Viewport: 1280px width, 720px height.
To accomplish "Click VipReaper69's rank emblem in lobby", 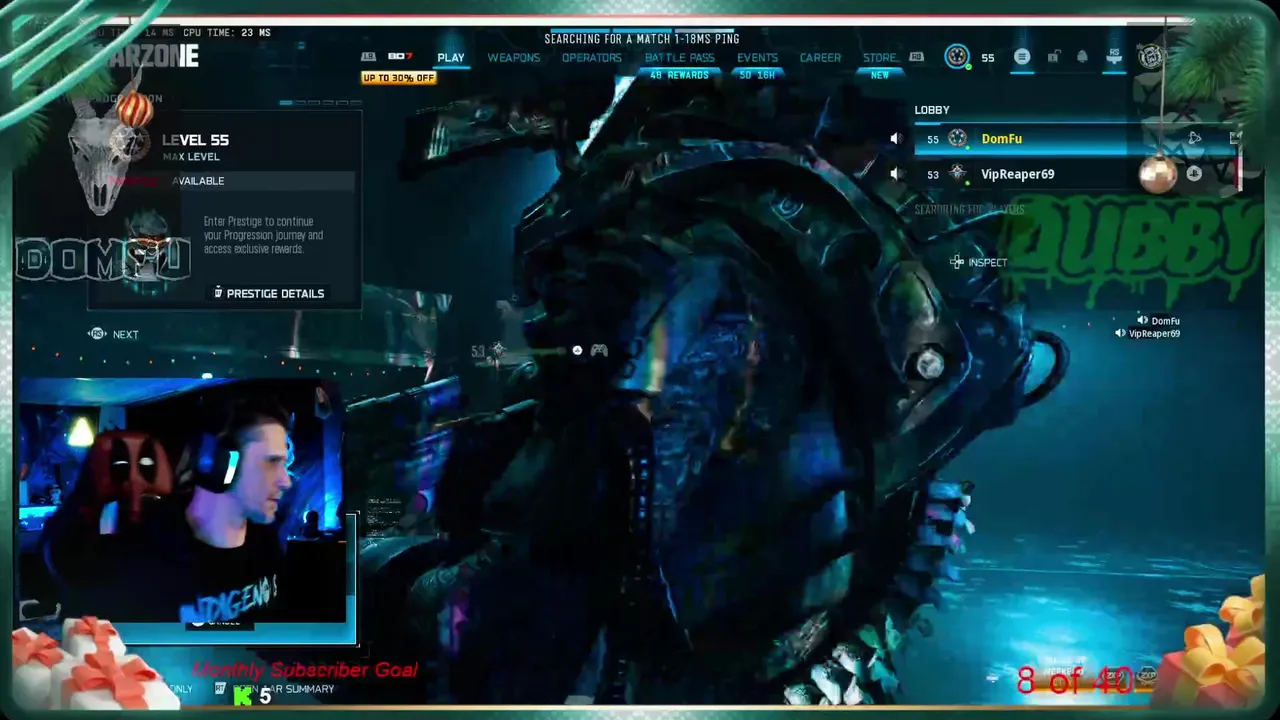I will [x=957, y=174].
